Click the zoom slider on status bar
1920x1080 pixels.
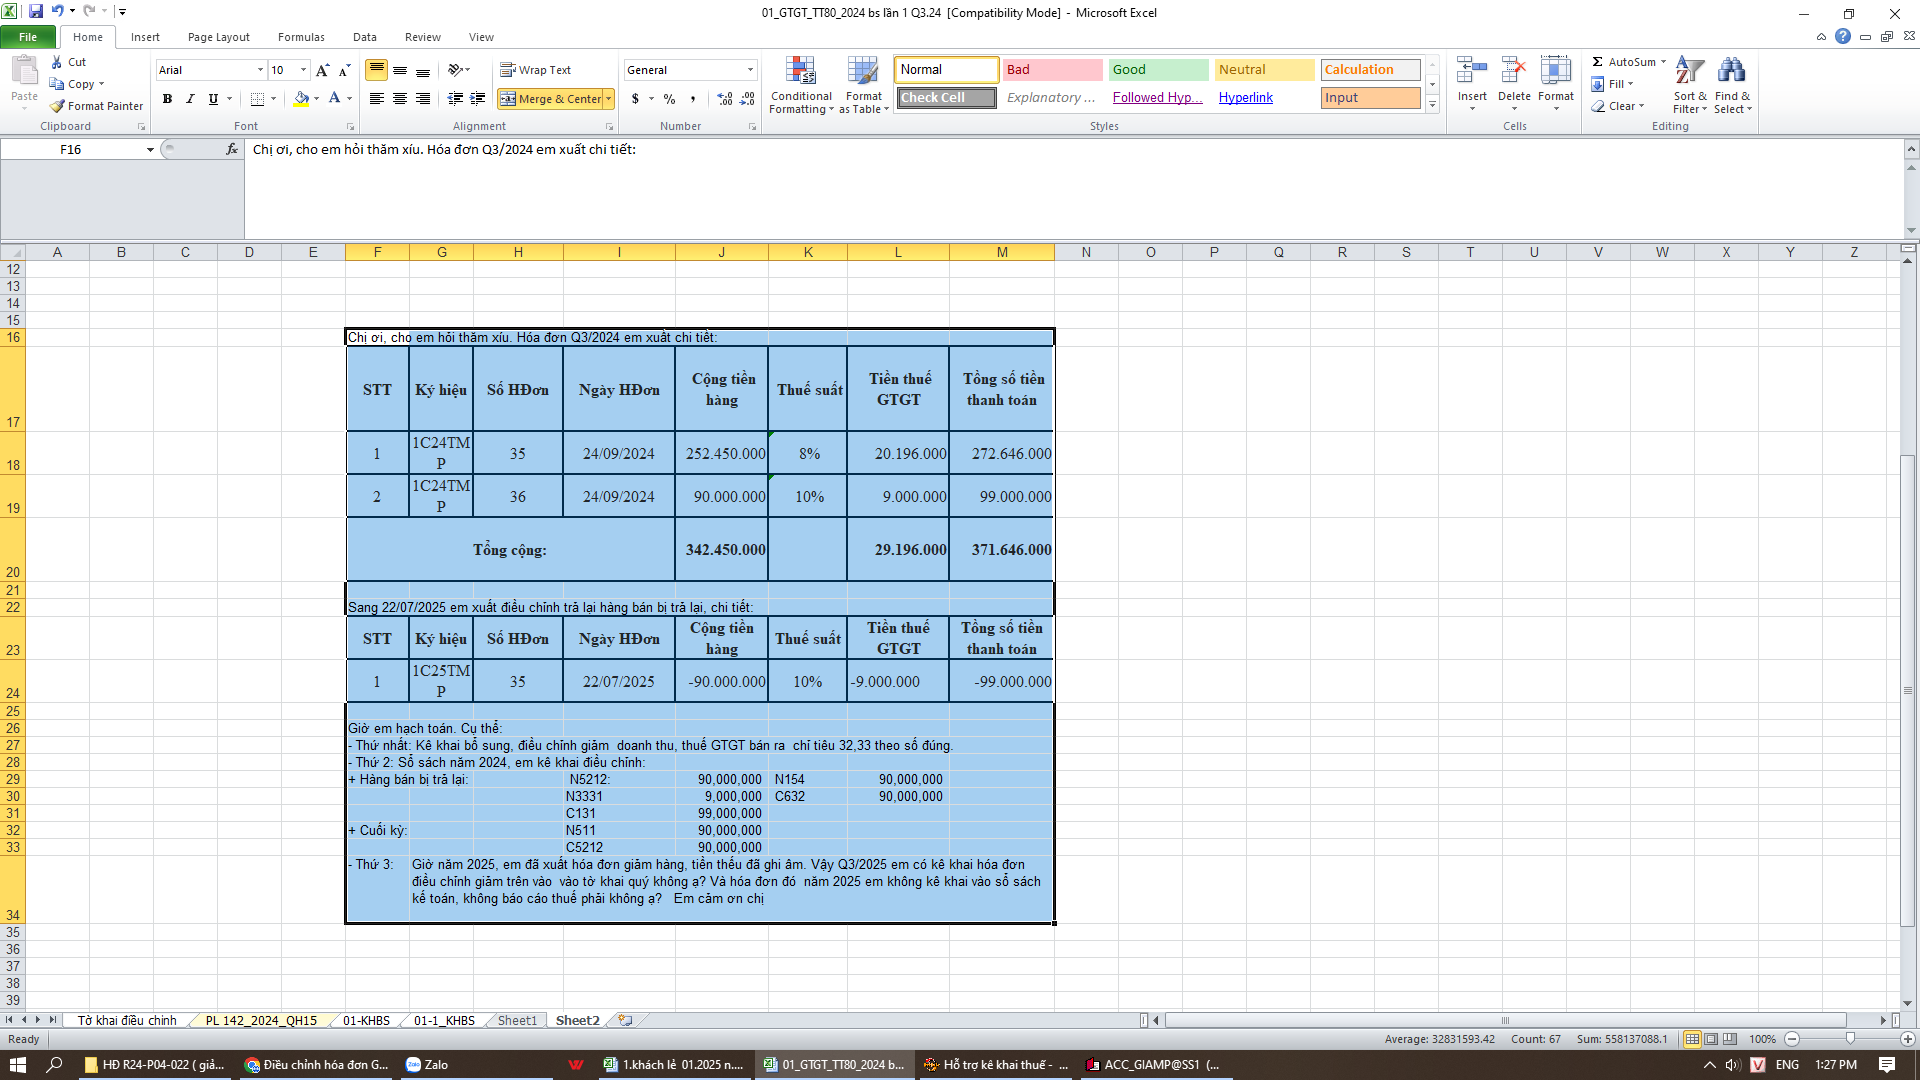1850,1039
